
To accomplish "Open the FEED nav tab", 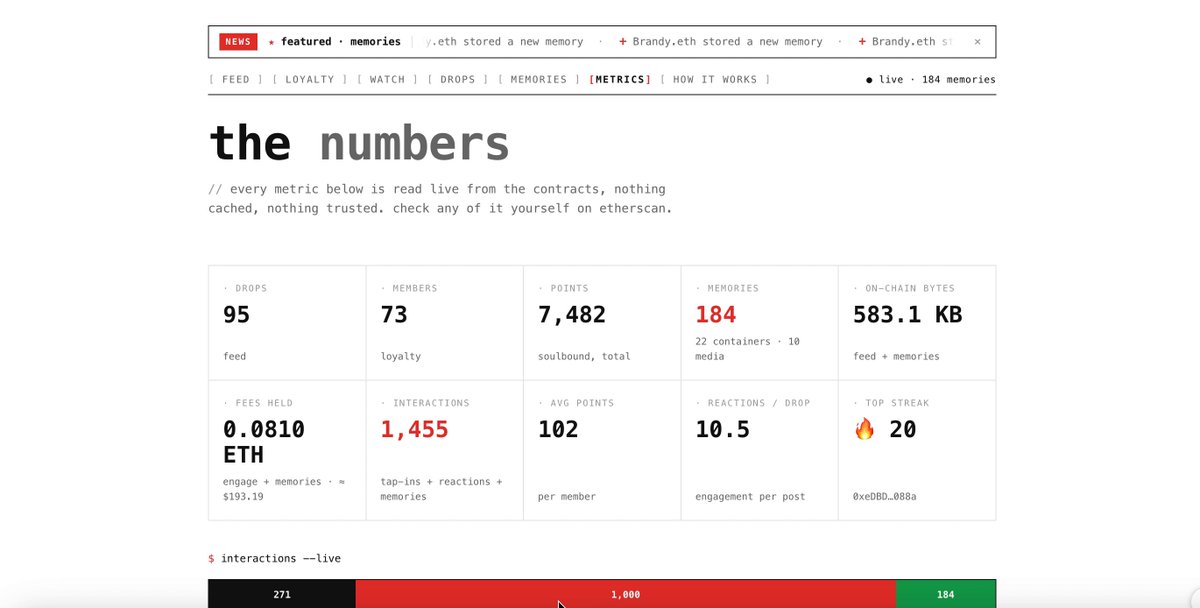I will pos(236,79).
